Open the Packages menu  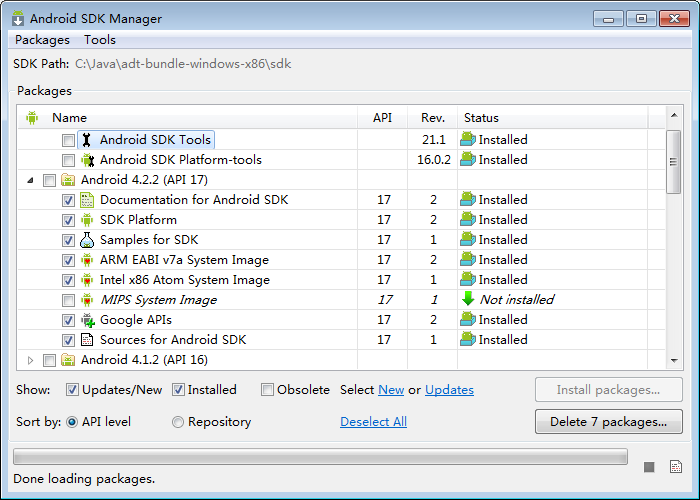tap(42, 40)
